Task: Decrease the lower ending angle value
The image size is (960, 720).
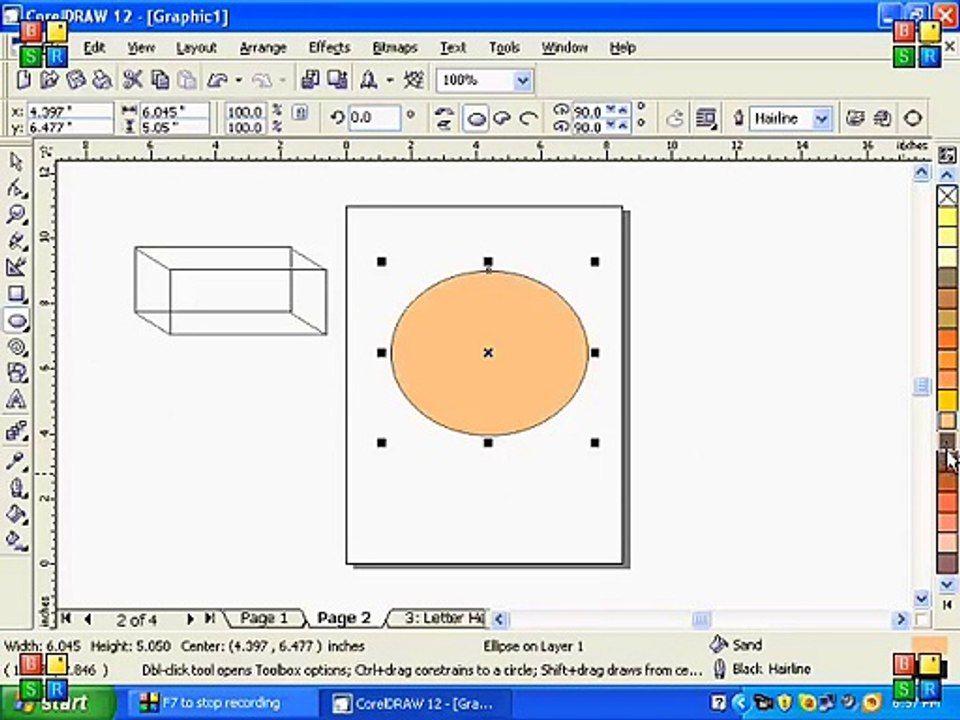Action: pos(610,126)
